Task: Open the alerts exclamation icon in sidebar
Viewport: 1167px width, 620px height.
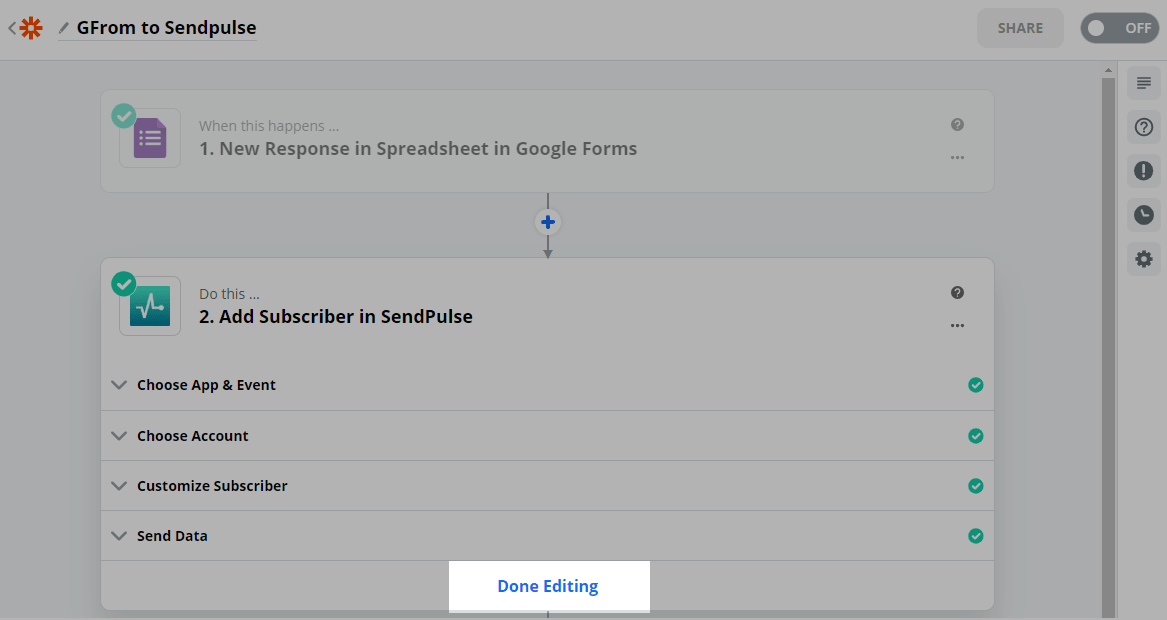Action: pos(1144,171)
